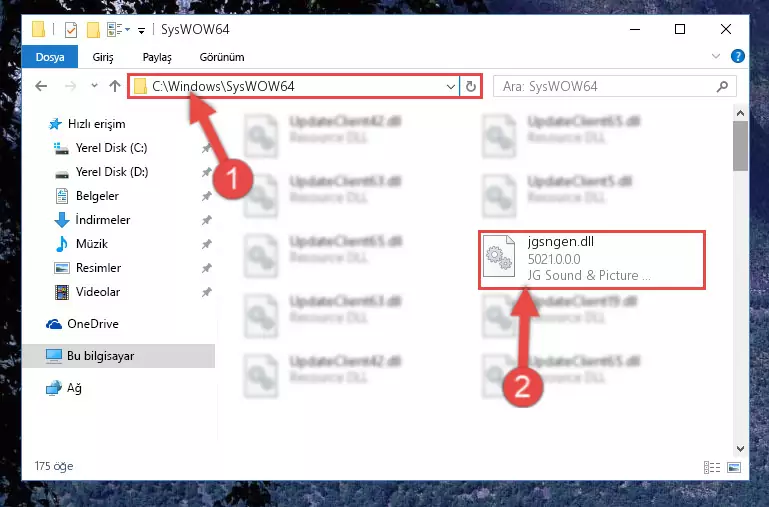Switch to large icons view icon
The height and width of the screenshot is (507, 769).
point(734,467)
